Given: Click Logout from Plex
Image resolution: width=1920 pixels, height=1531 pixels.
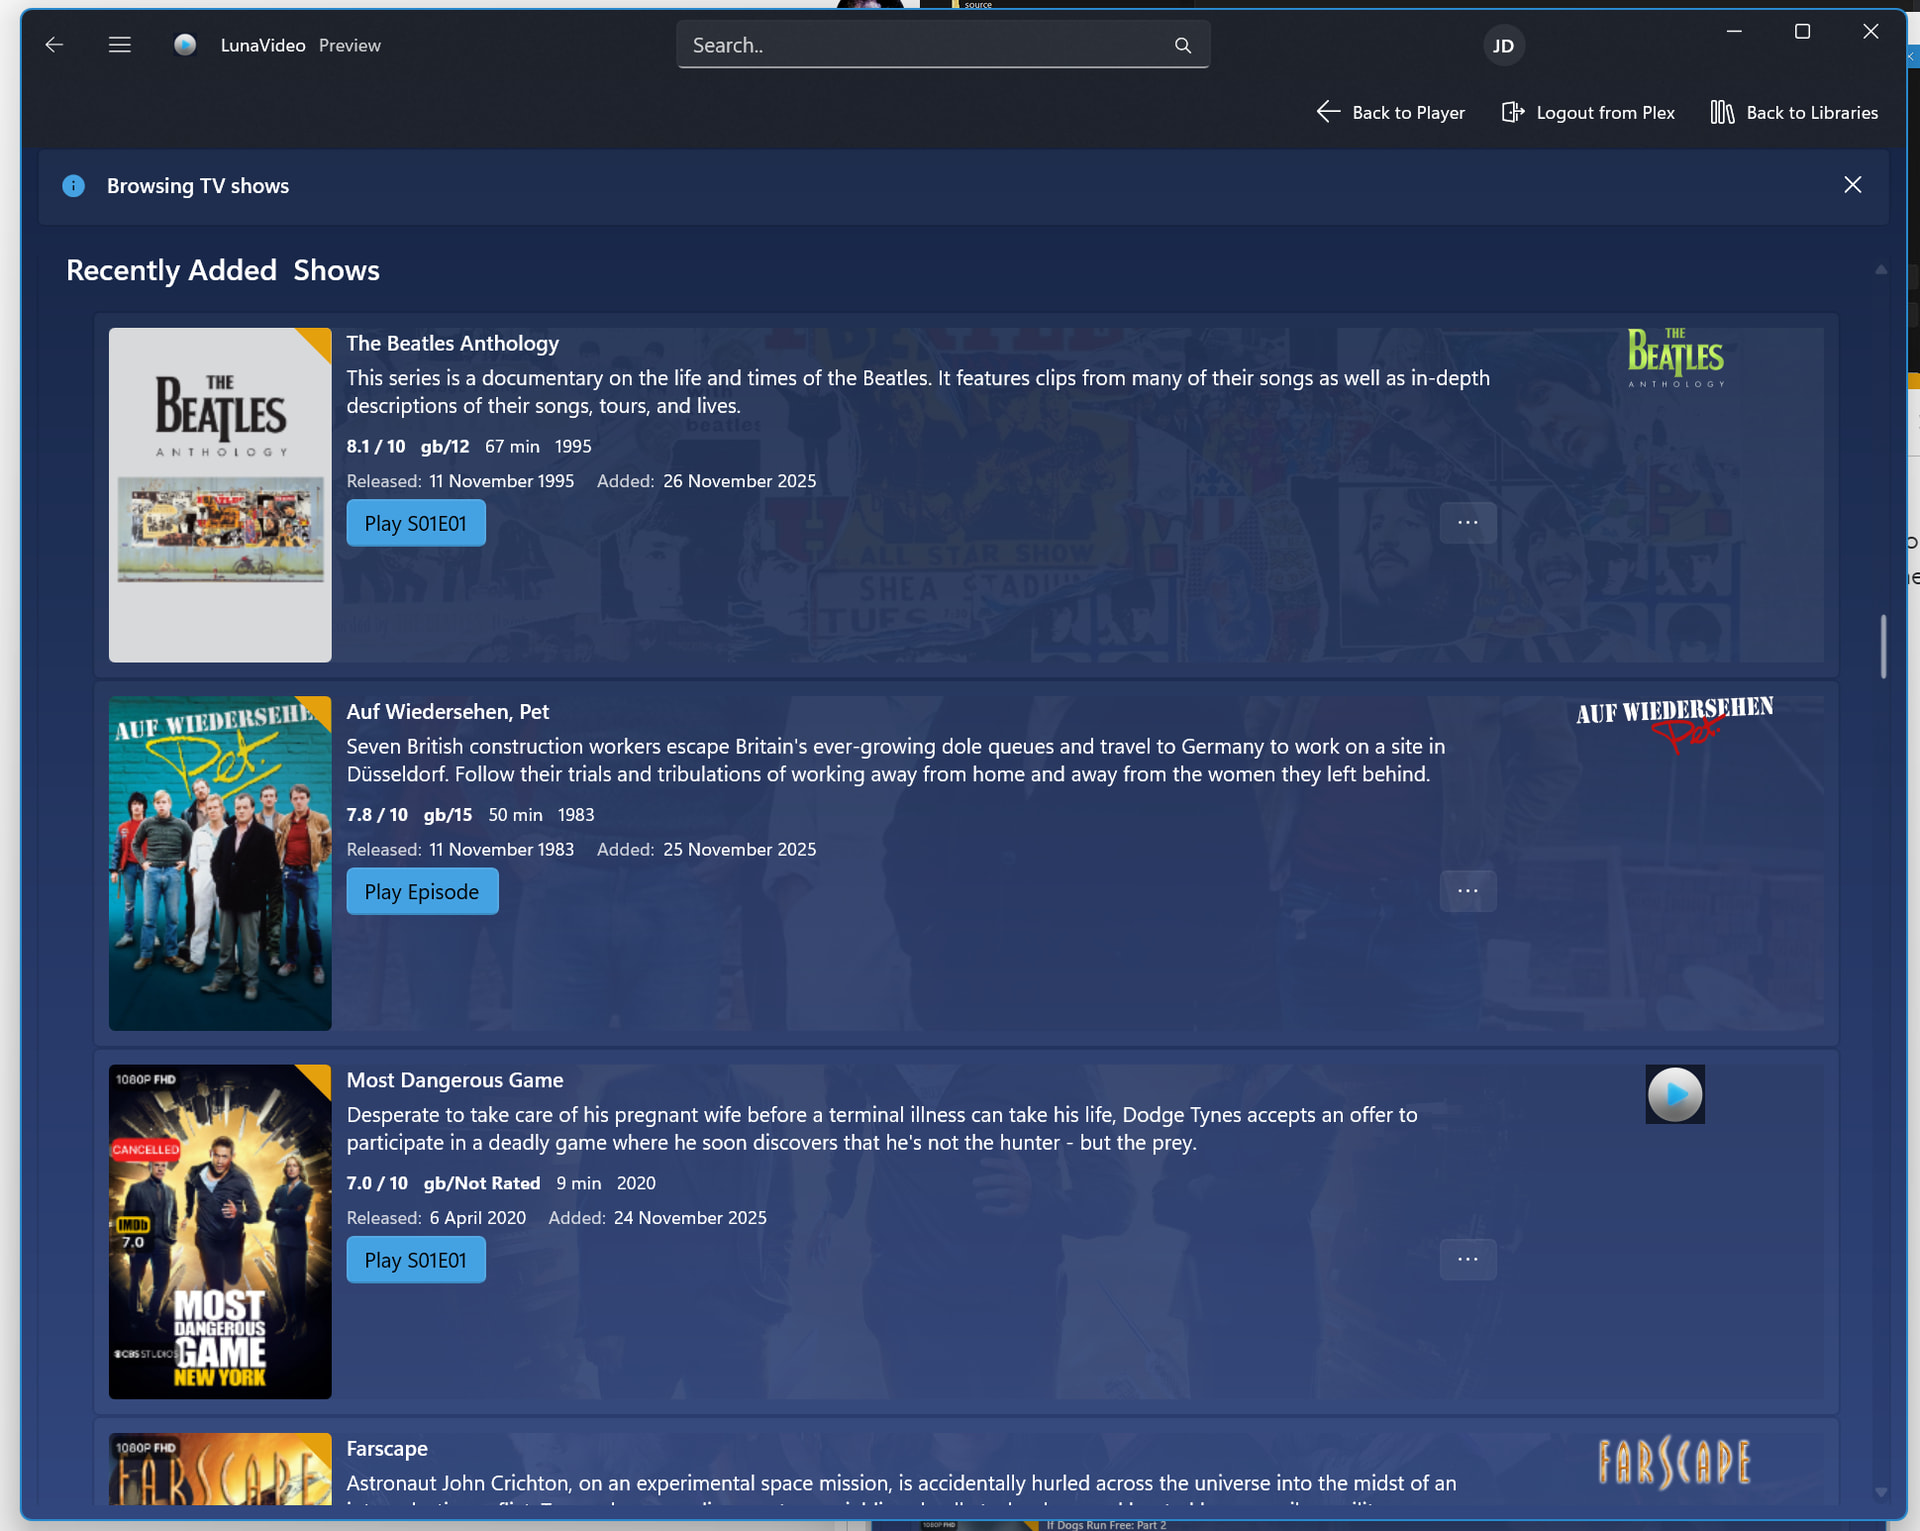Looking at the screenshot, I should (x=1588, y=113).
